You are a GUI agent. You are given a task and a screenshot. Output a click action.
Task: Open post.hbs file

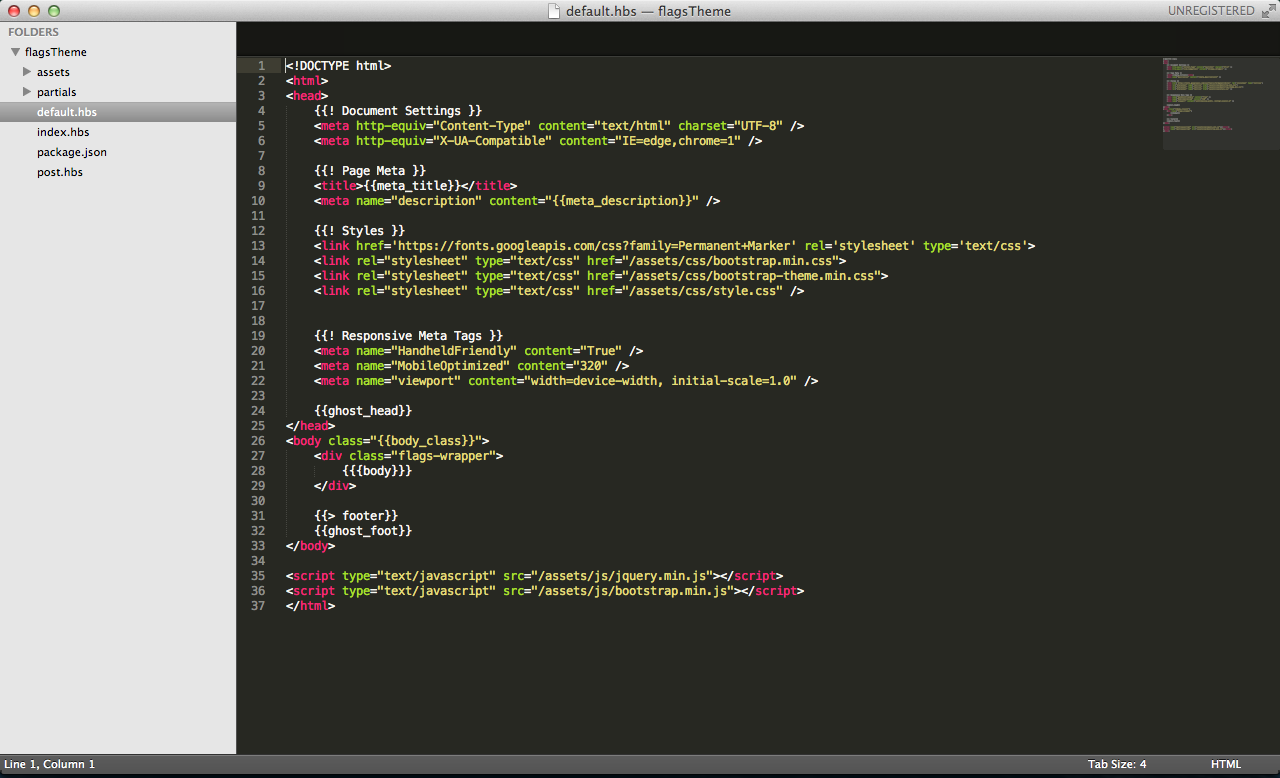point(60,172)
